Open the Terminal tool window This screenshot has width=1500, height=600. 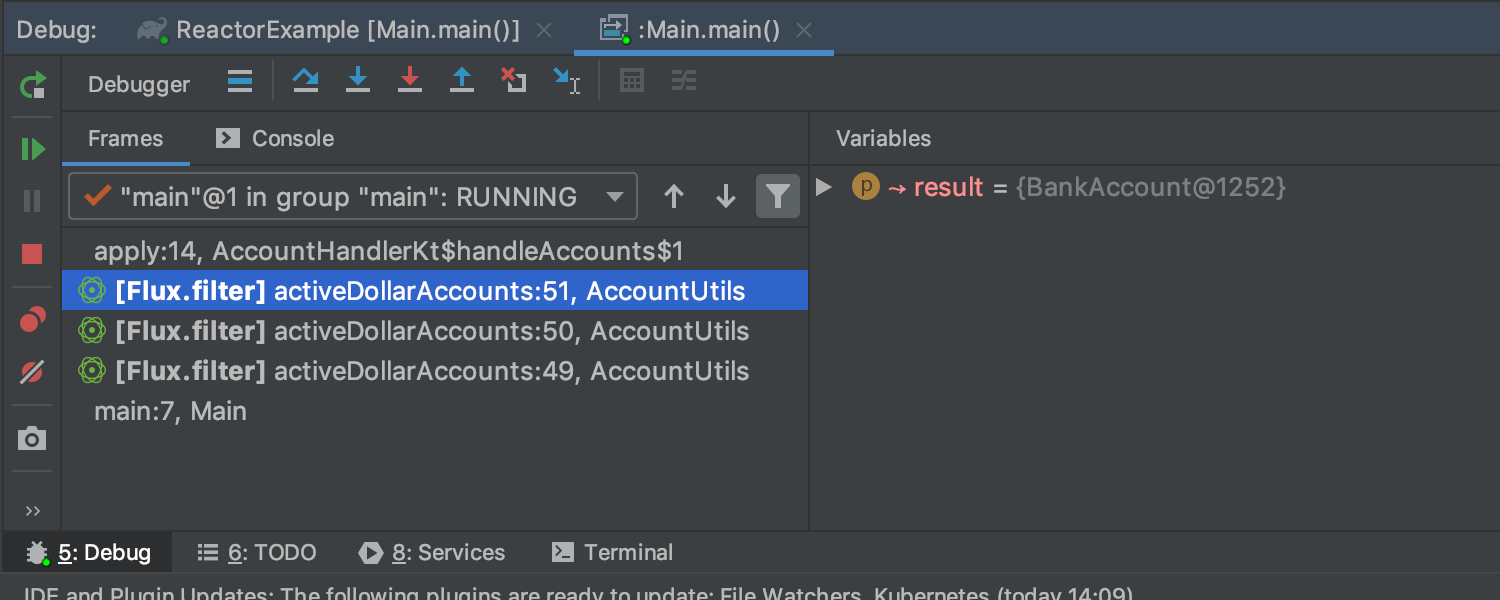tap(612, 552)
